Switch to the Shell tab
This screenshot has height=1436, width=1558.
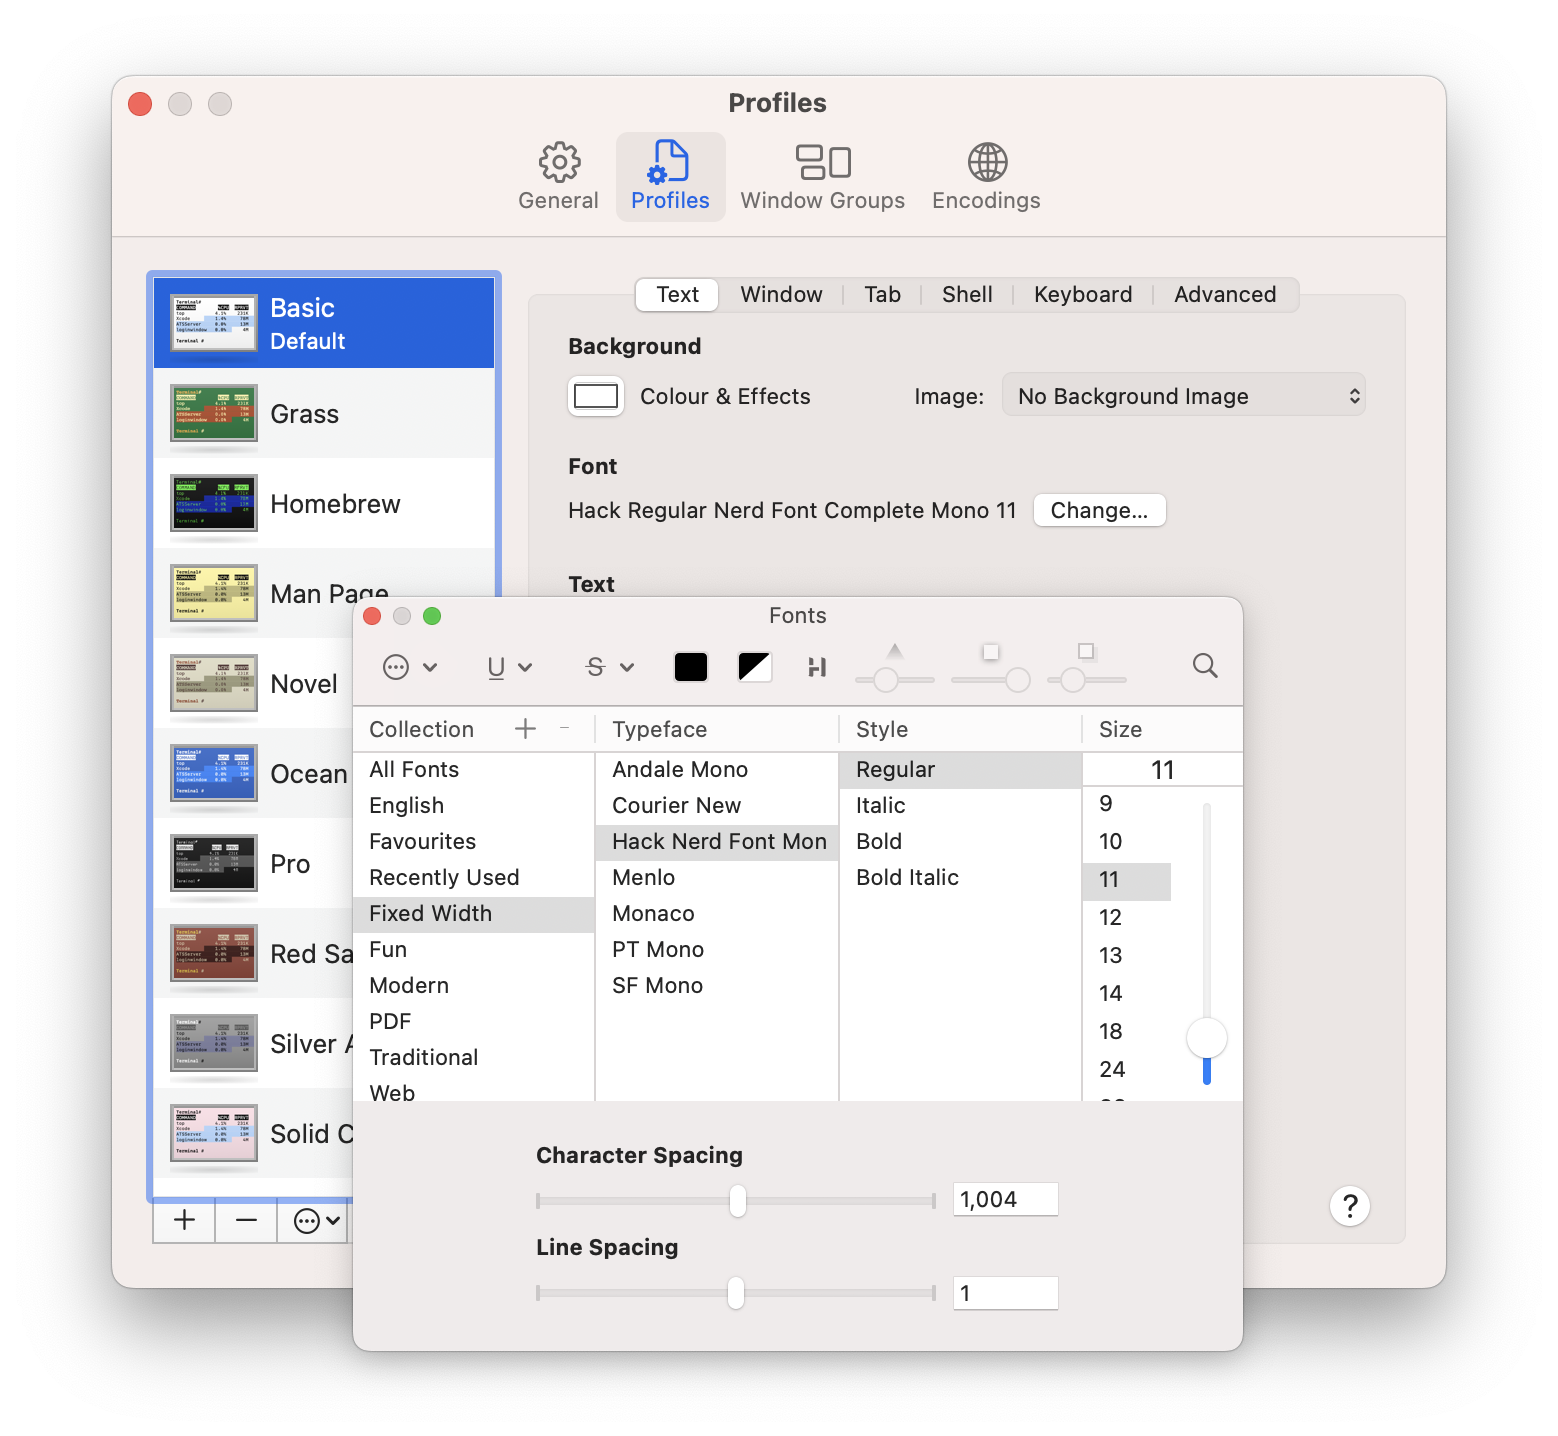click(x=967, y=295)
